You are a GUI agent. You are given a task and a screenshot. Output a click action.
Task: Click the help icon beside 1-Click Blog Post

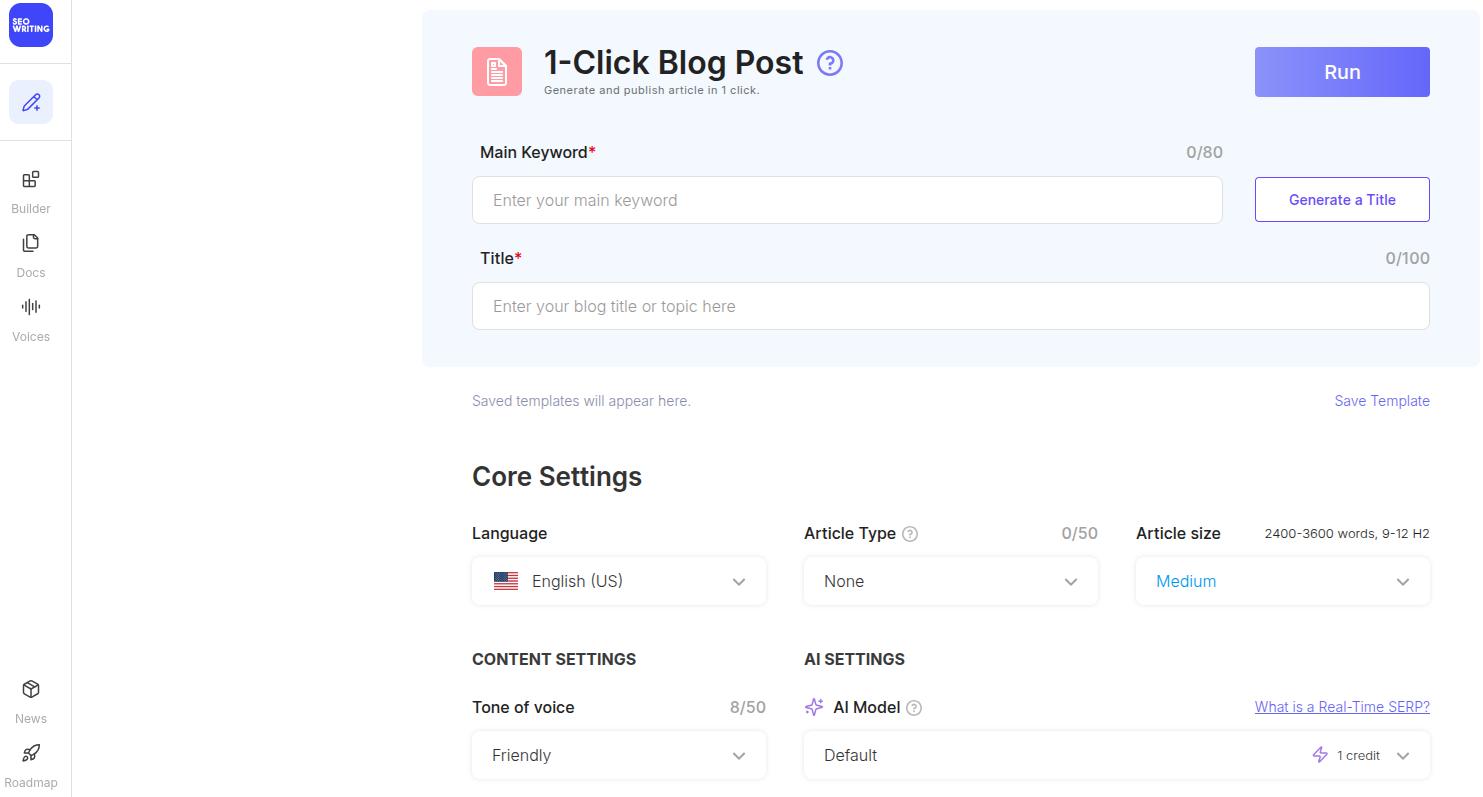pos(829,63)
